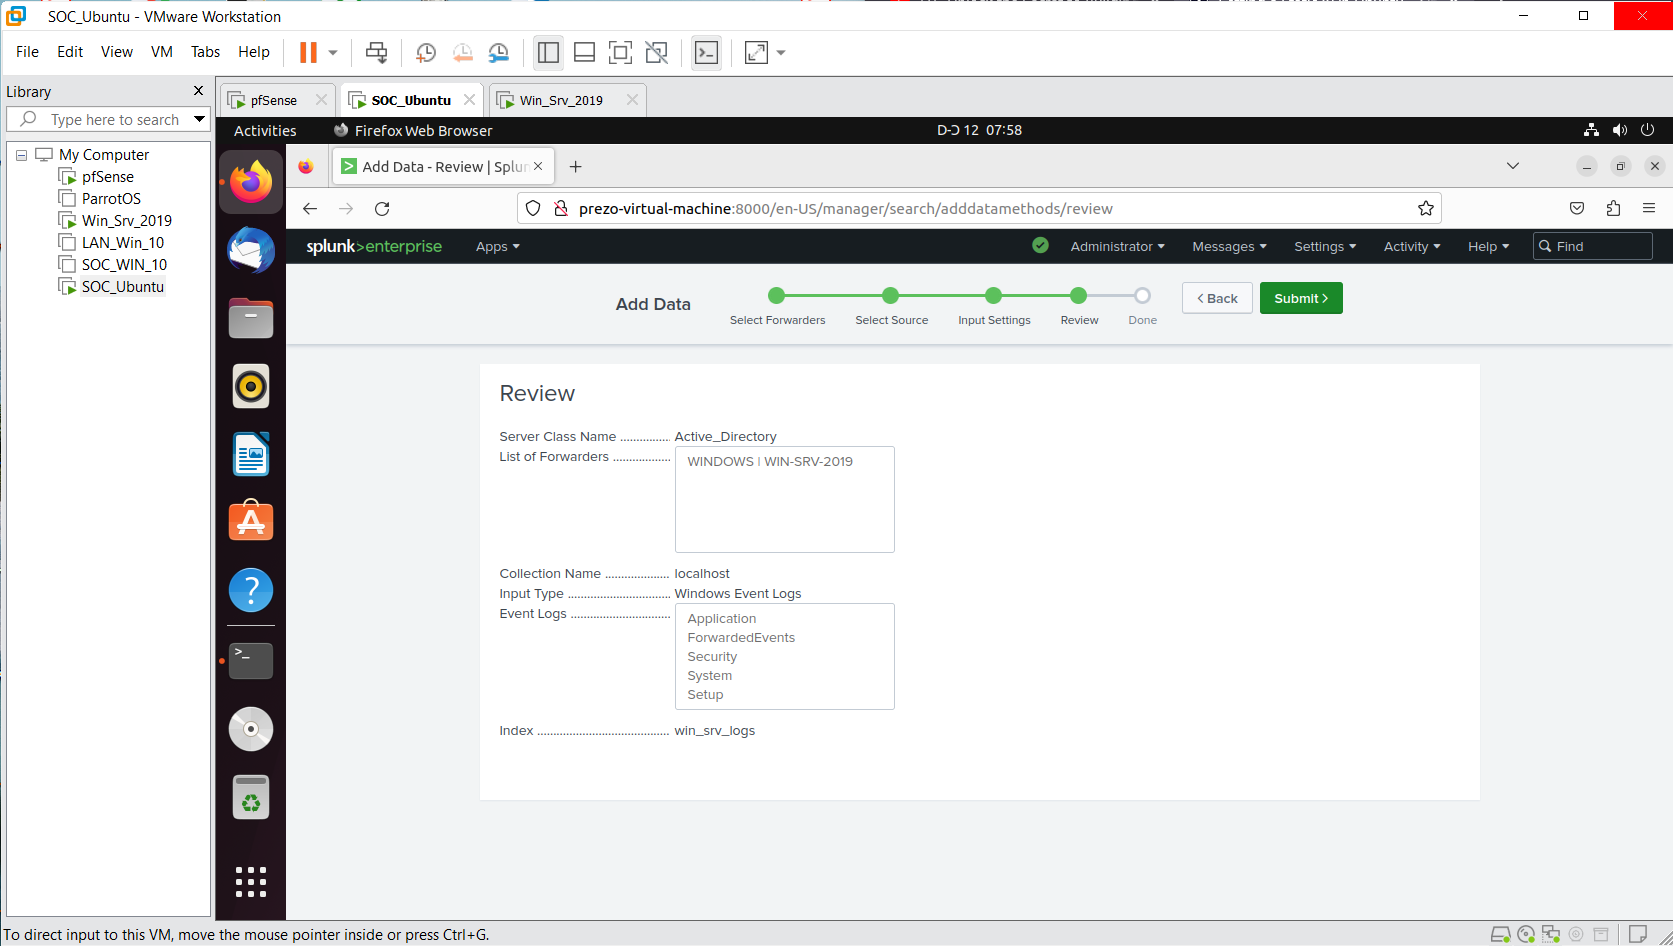Open the VMware Help menu

pyautogui.click(x=254, y=52)
